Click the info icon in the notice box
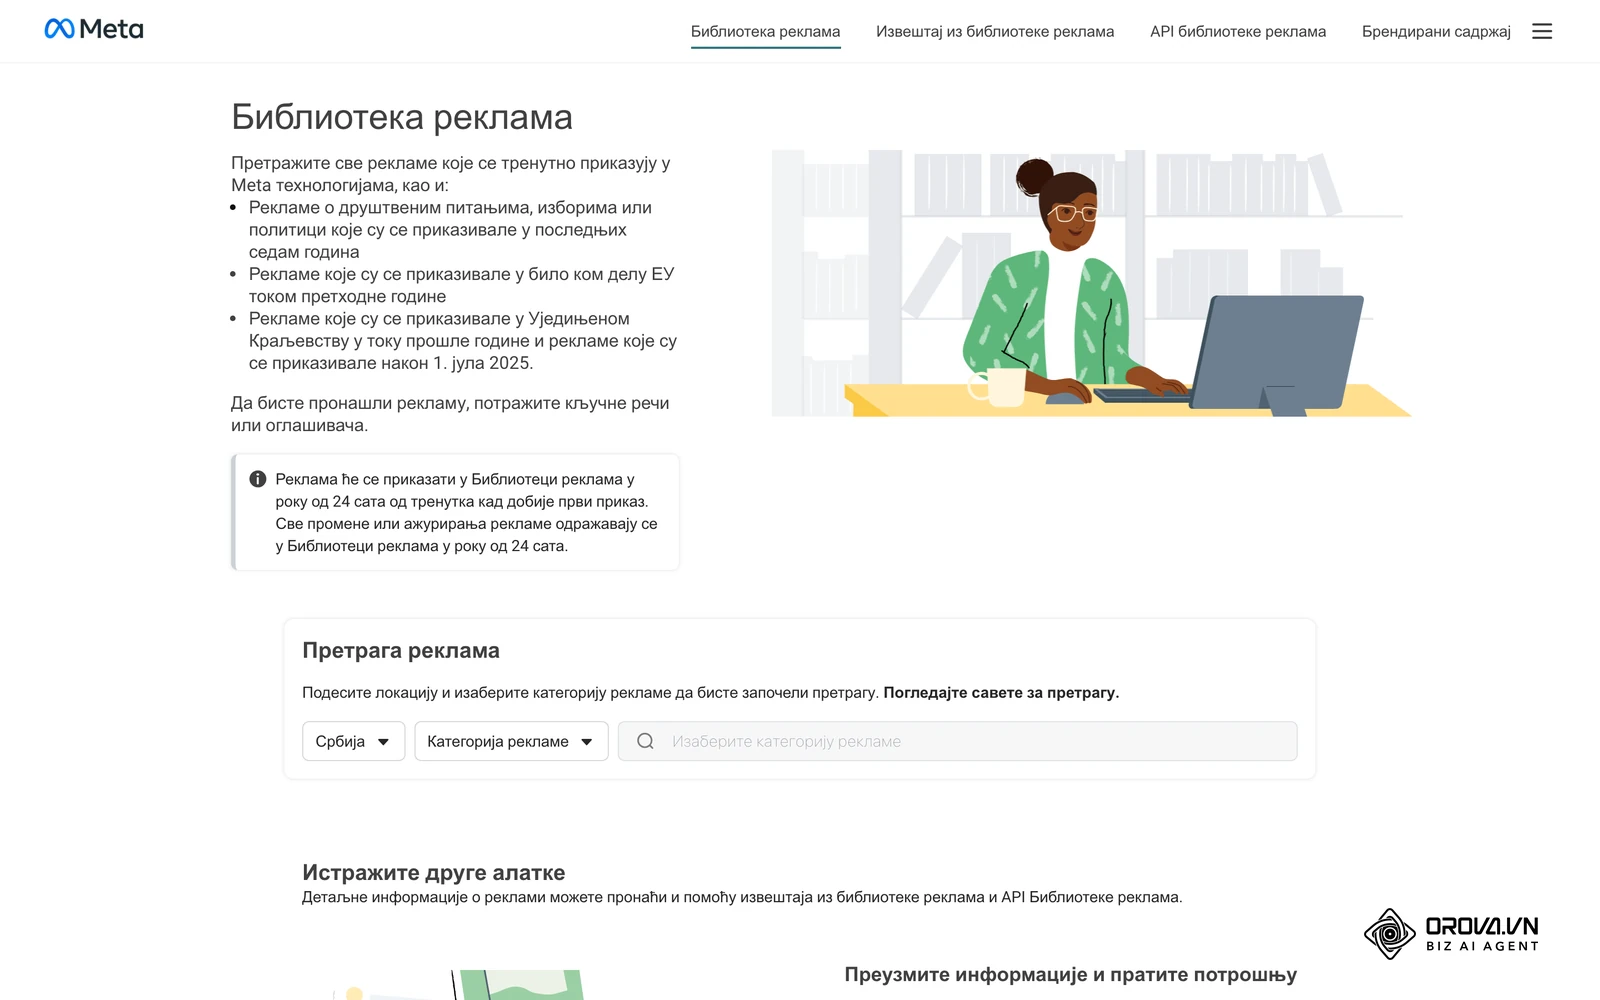 257,479
